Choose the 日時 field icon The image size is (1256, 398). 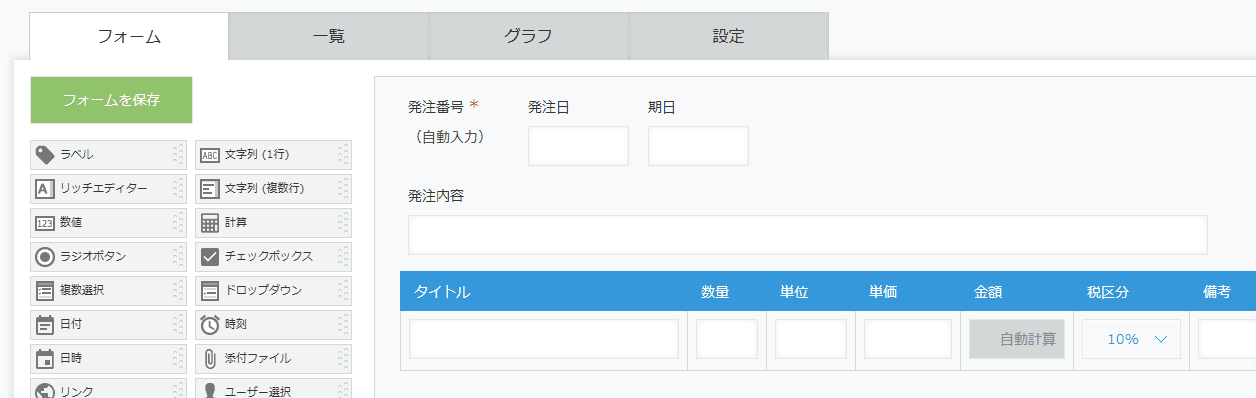point(45,359)
